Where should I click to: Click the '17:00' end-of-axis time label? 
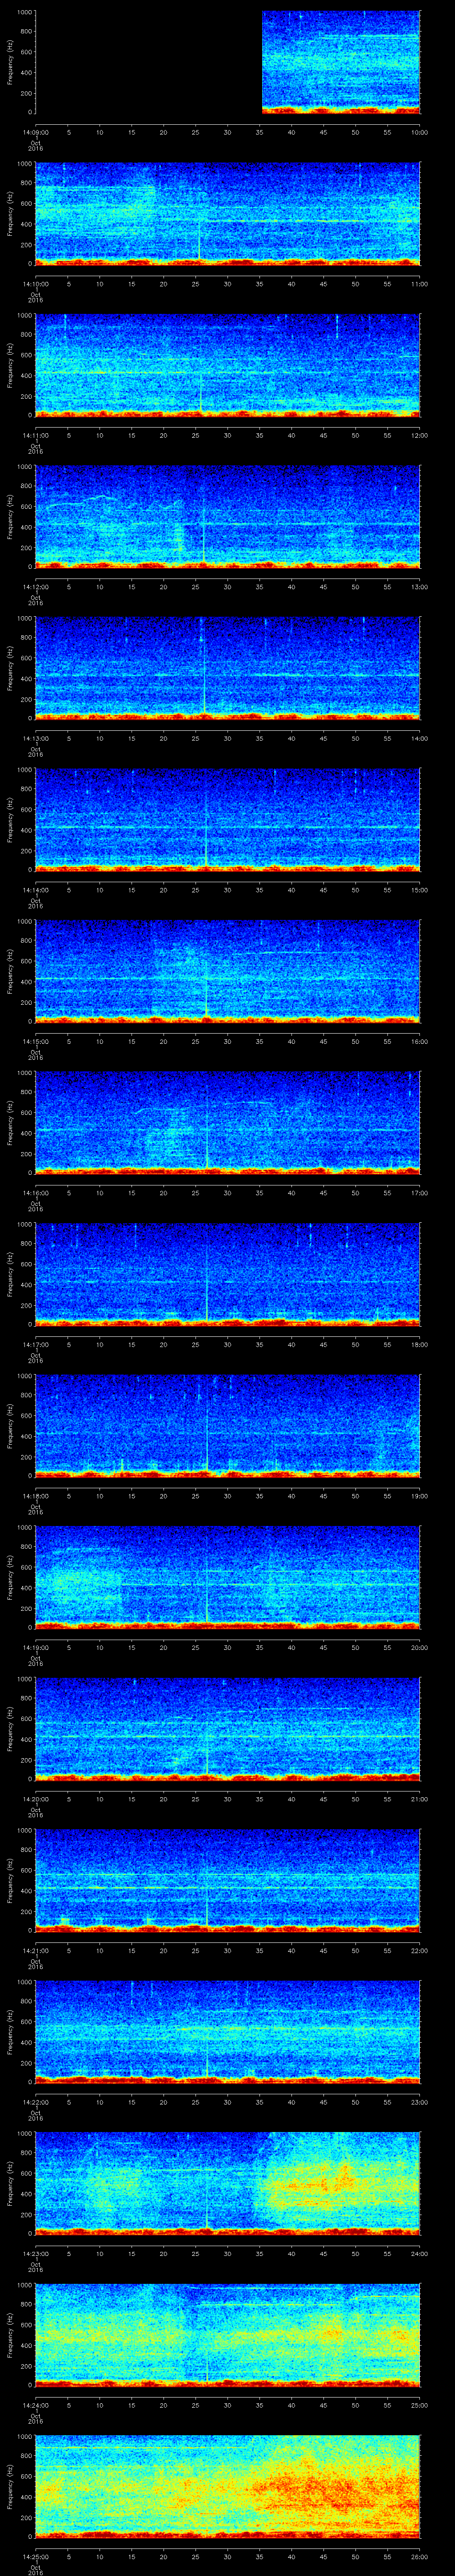tap(420, 1193)
